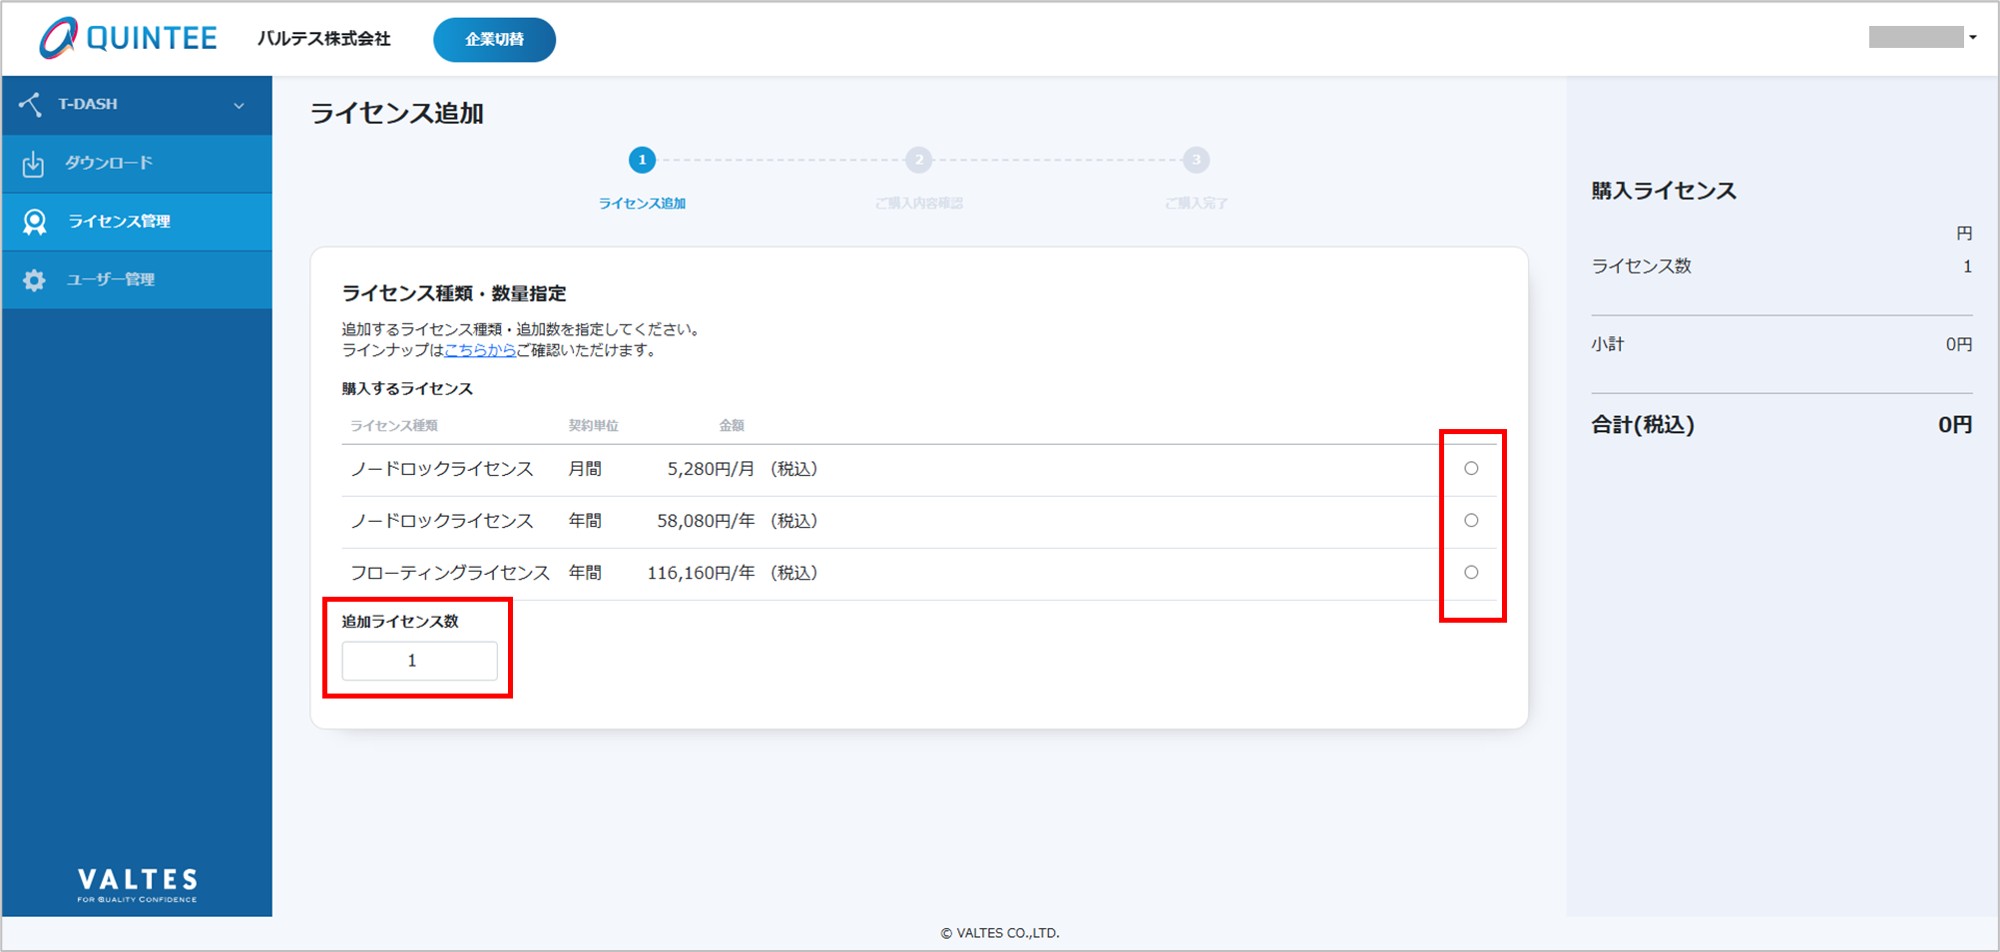Click the © VALTES CO.,LTD. footer text
The image size is (2000, 952).
[1000, 933]
